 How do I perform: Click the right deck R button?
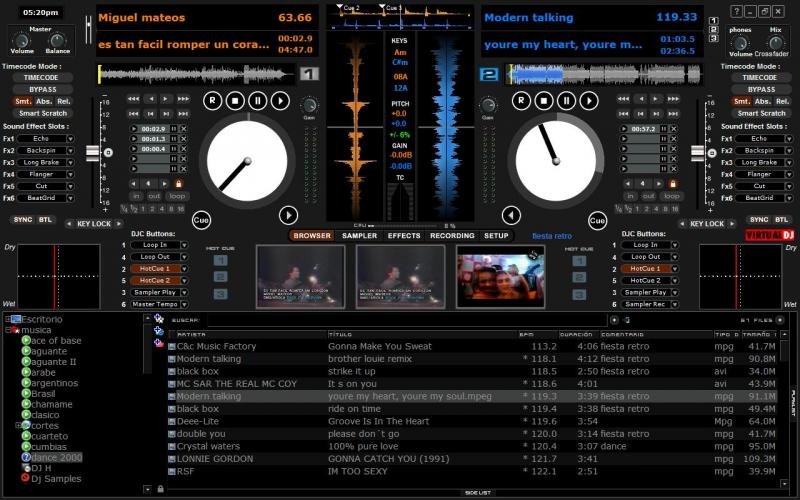(521, 101)
